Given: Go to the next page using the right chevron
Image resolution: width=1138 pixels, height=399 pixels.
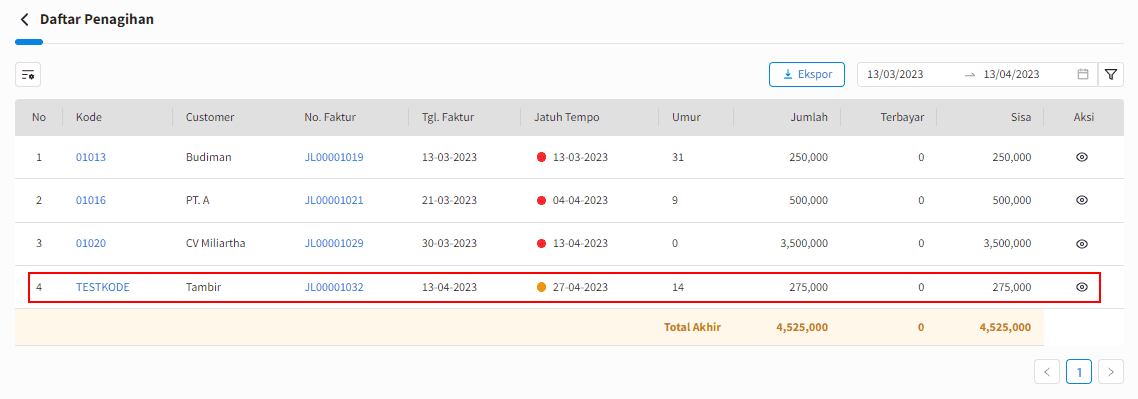Looking at the screenshot, I should click(1110, 372).
